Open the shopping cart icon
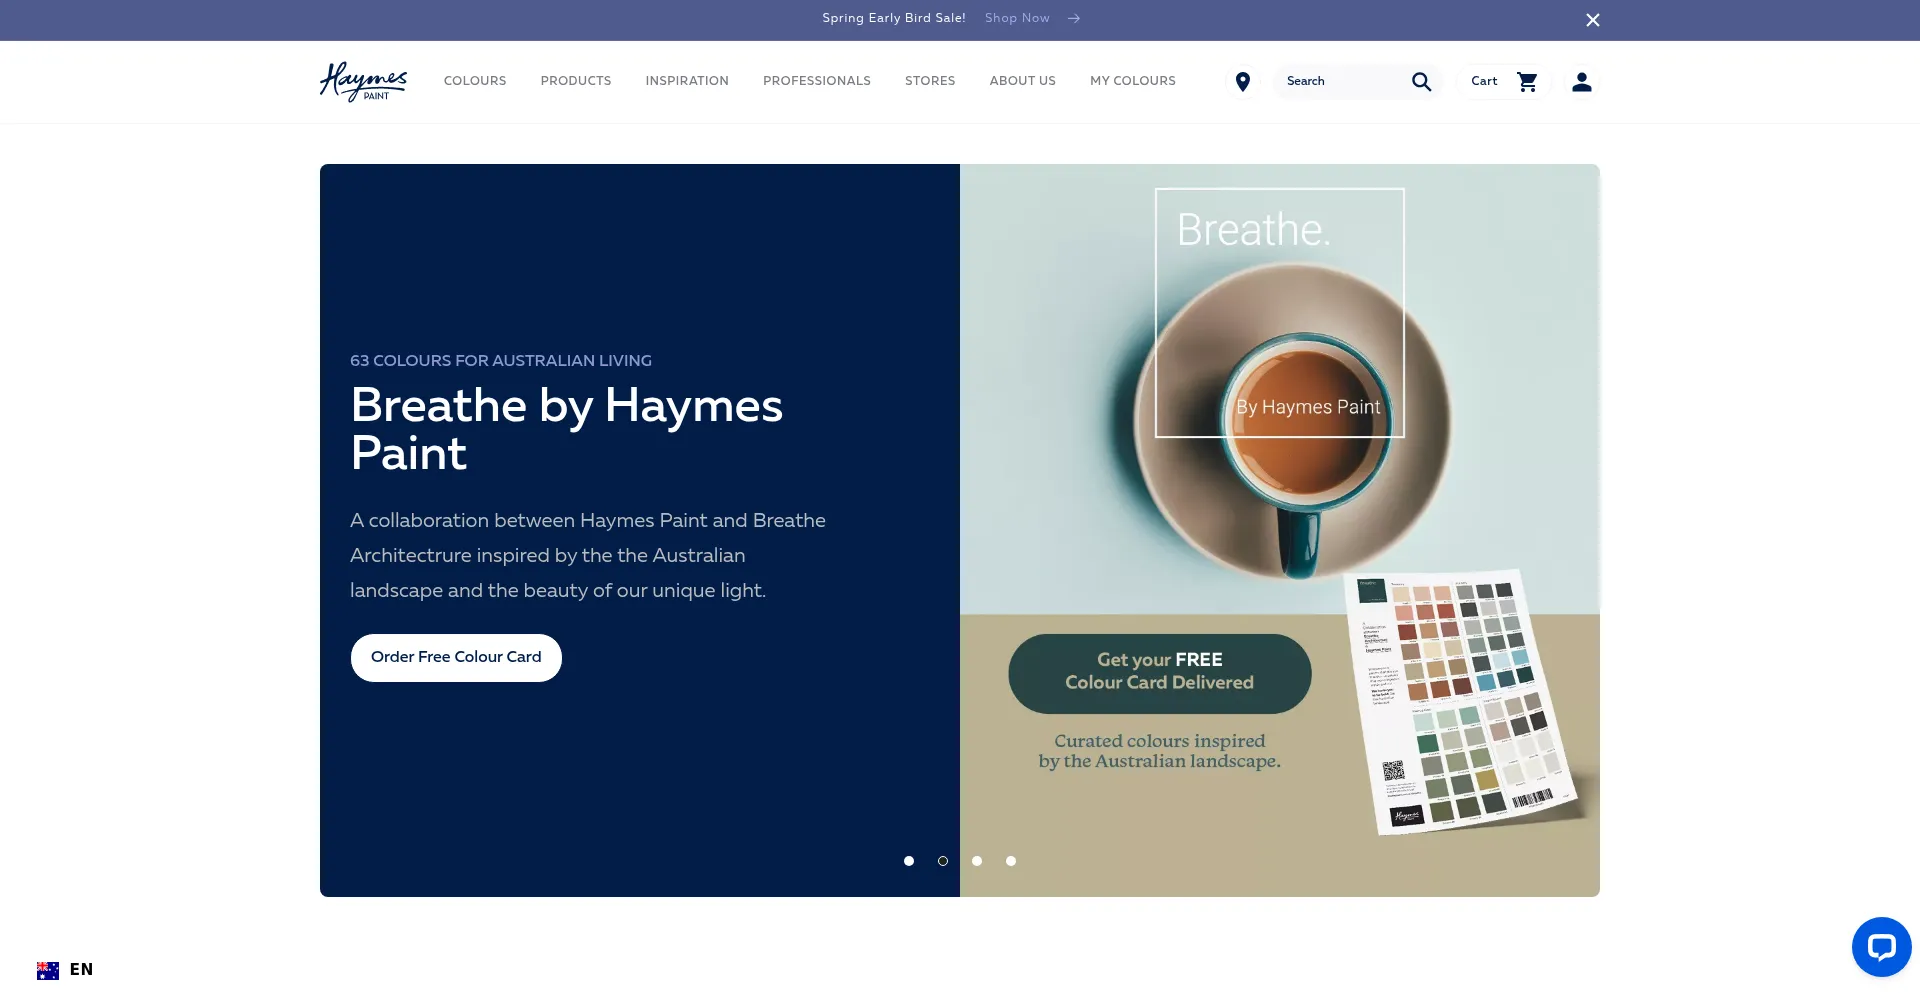 1527,82
